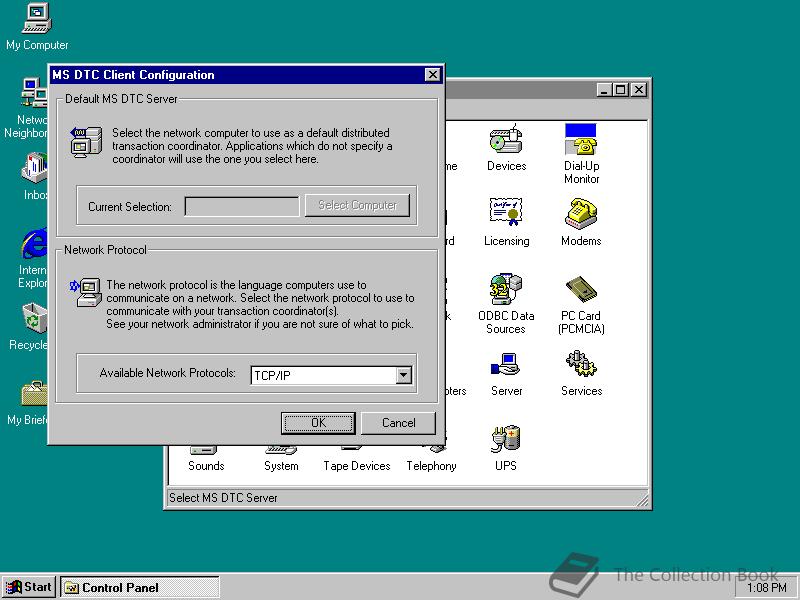
Task: Expand the Available Network Protocols dropdown arrow
Action: click(404, 376)
